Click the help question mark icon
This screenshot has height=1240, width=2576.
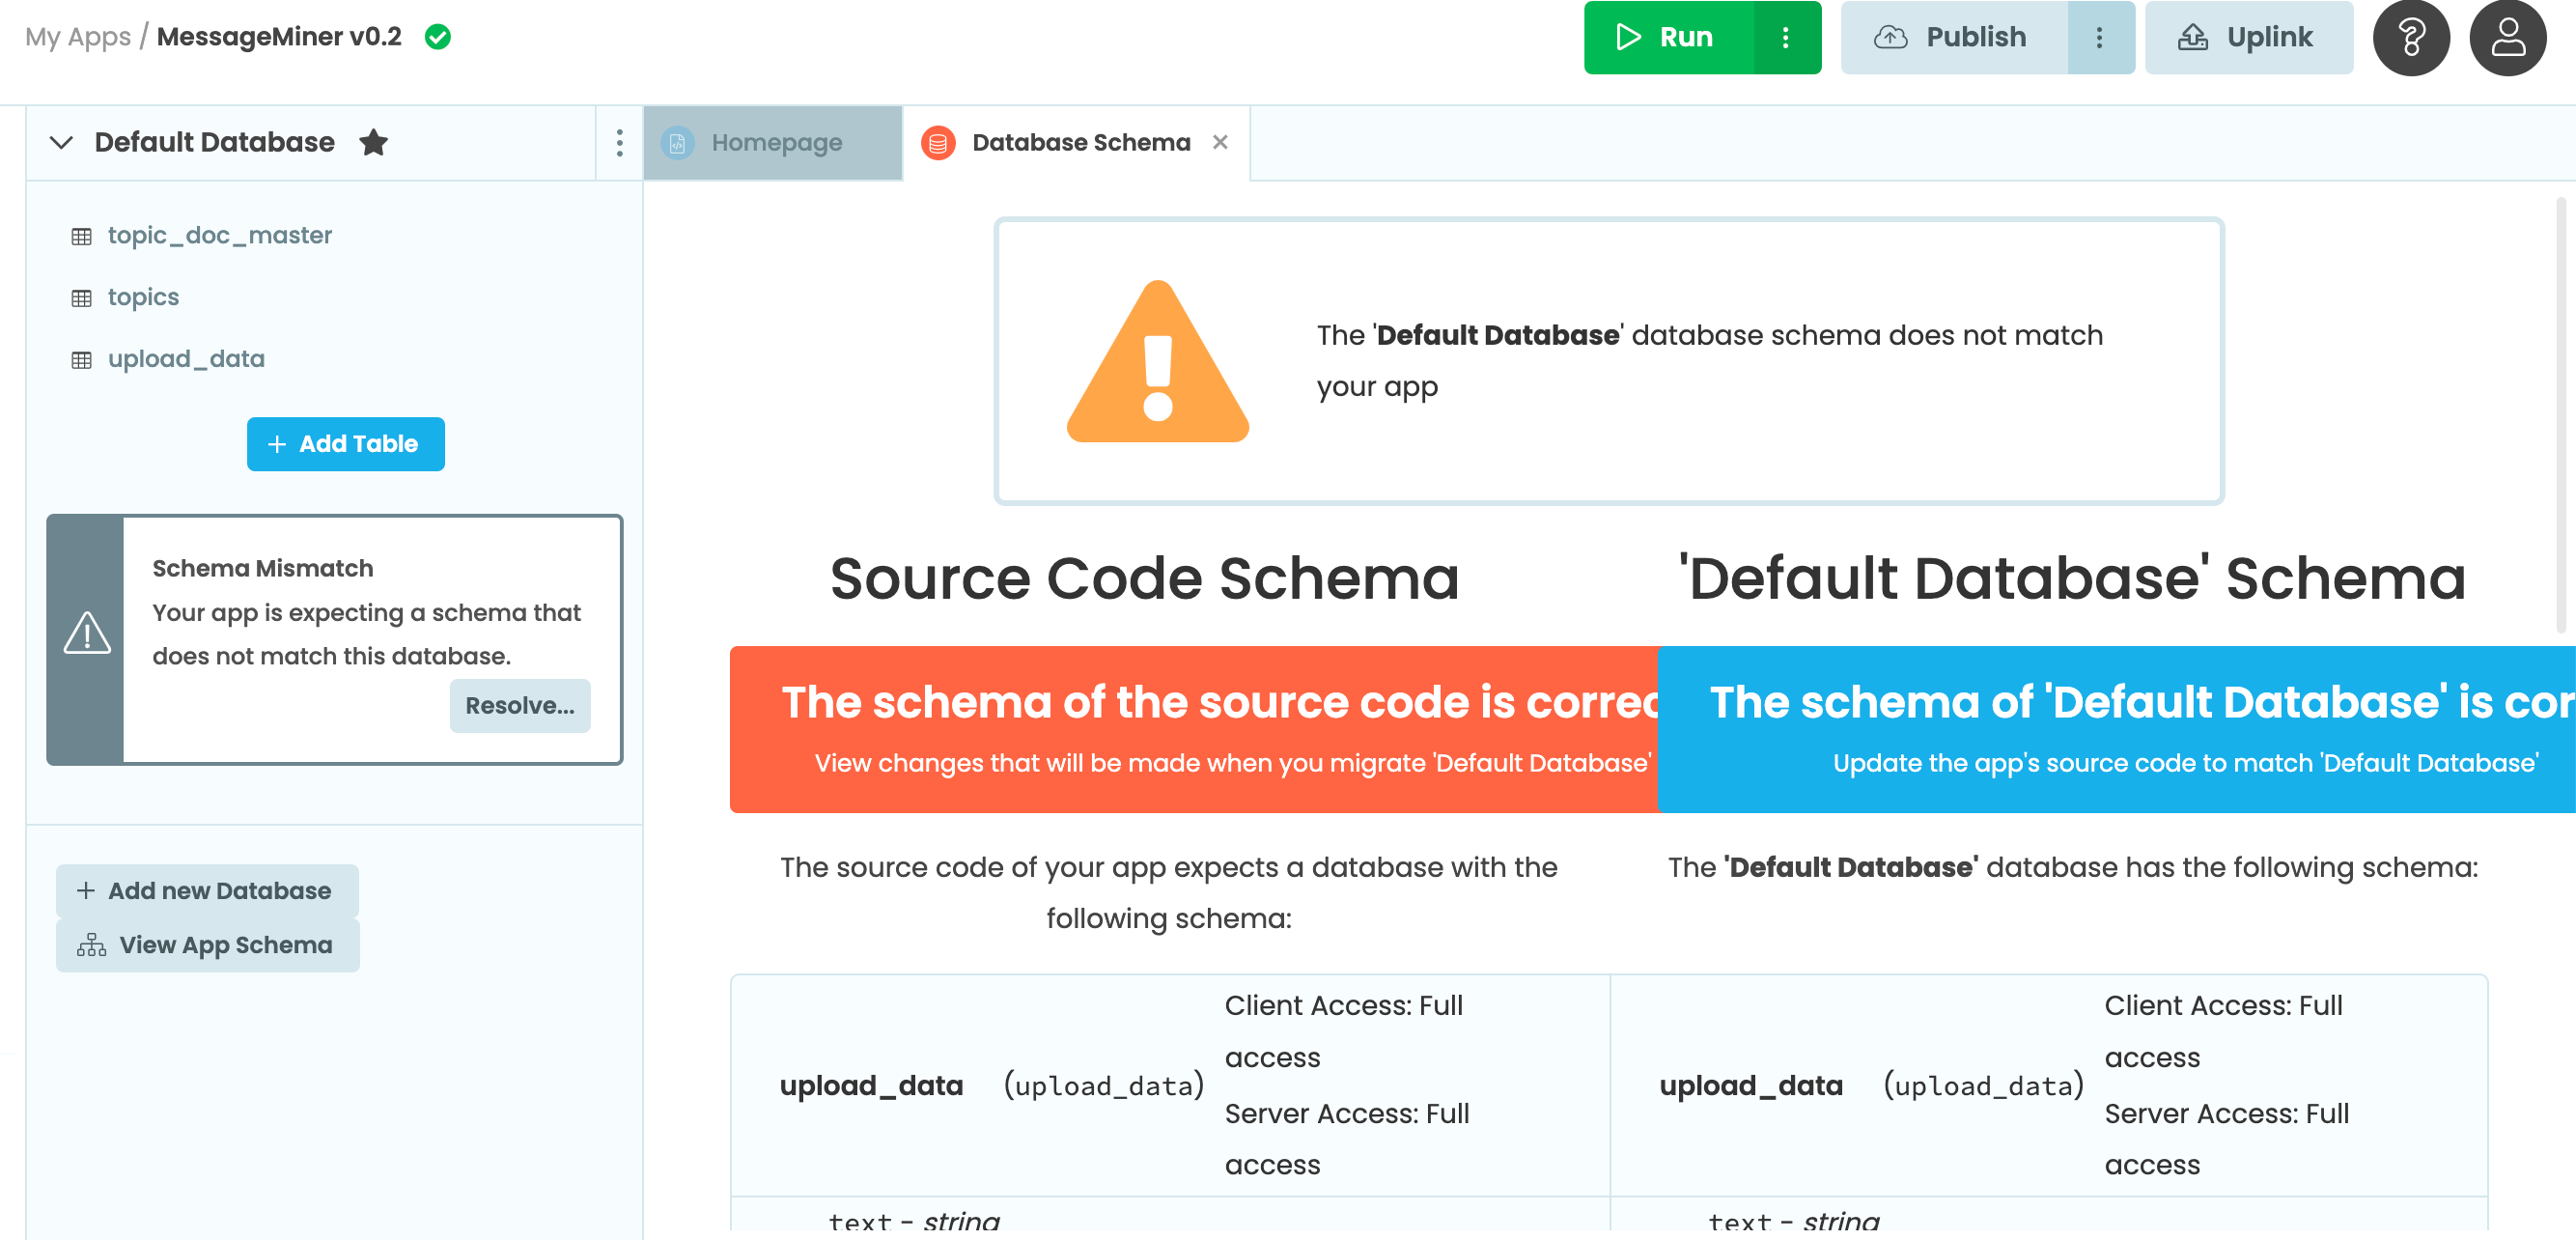2410,38
